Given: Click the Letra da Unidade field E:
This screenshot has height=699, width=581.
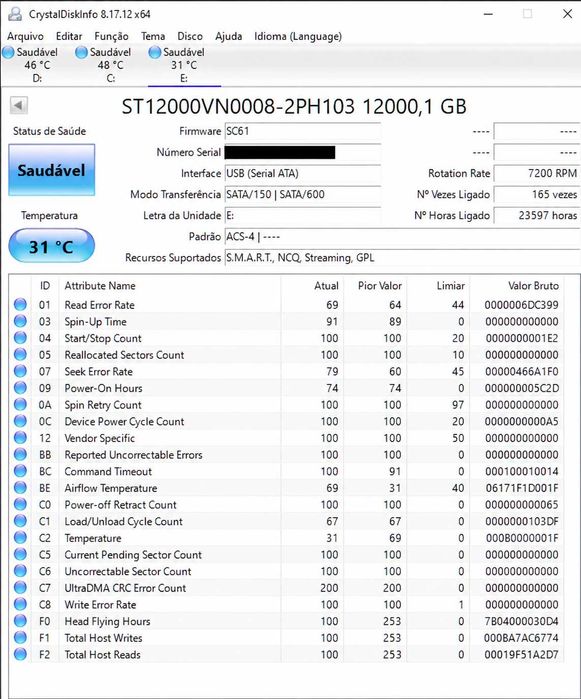Looking at the screenshot, I should pos(303,216).
